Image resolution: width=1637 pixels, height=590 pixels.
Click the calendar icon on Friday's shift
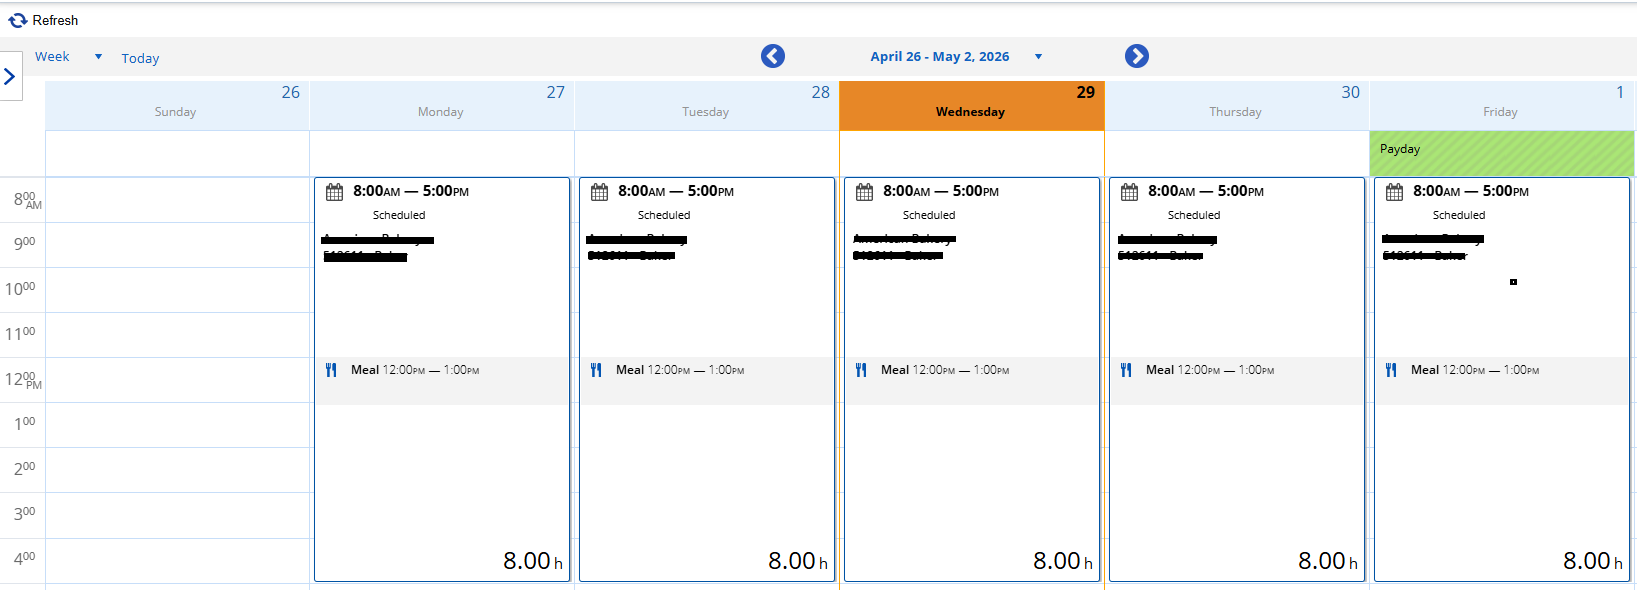tap(1395, 192)
